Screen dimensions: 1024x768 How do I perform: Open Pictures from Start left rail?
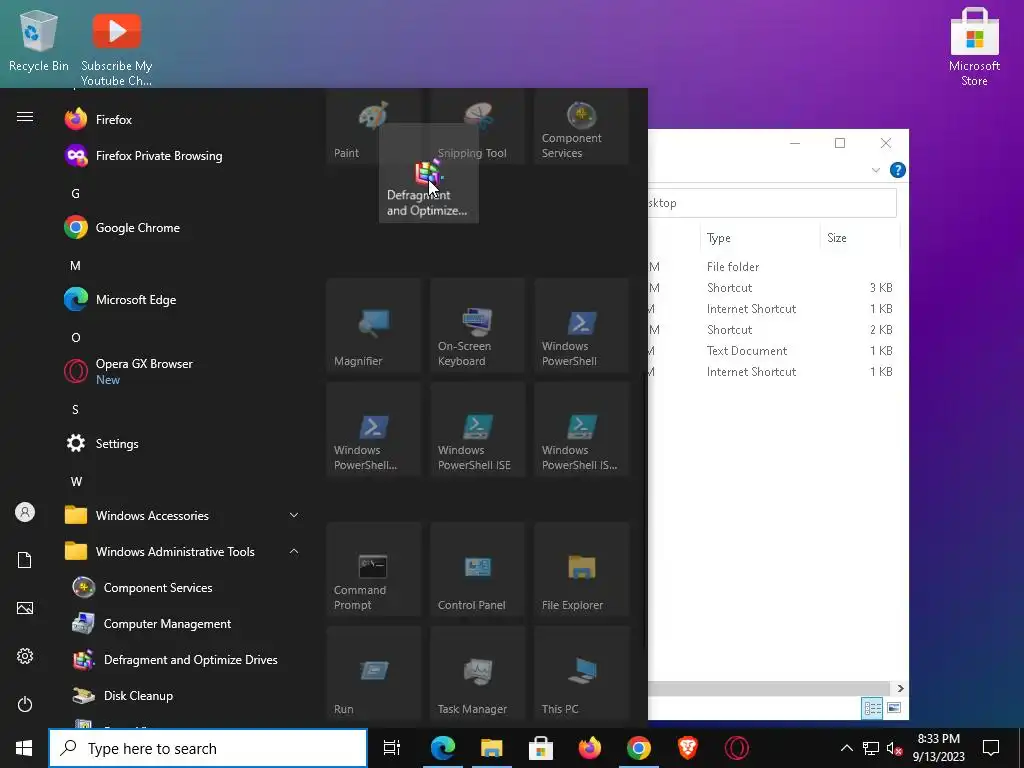click(25, 608)
